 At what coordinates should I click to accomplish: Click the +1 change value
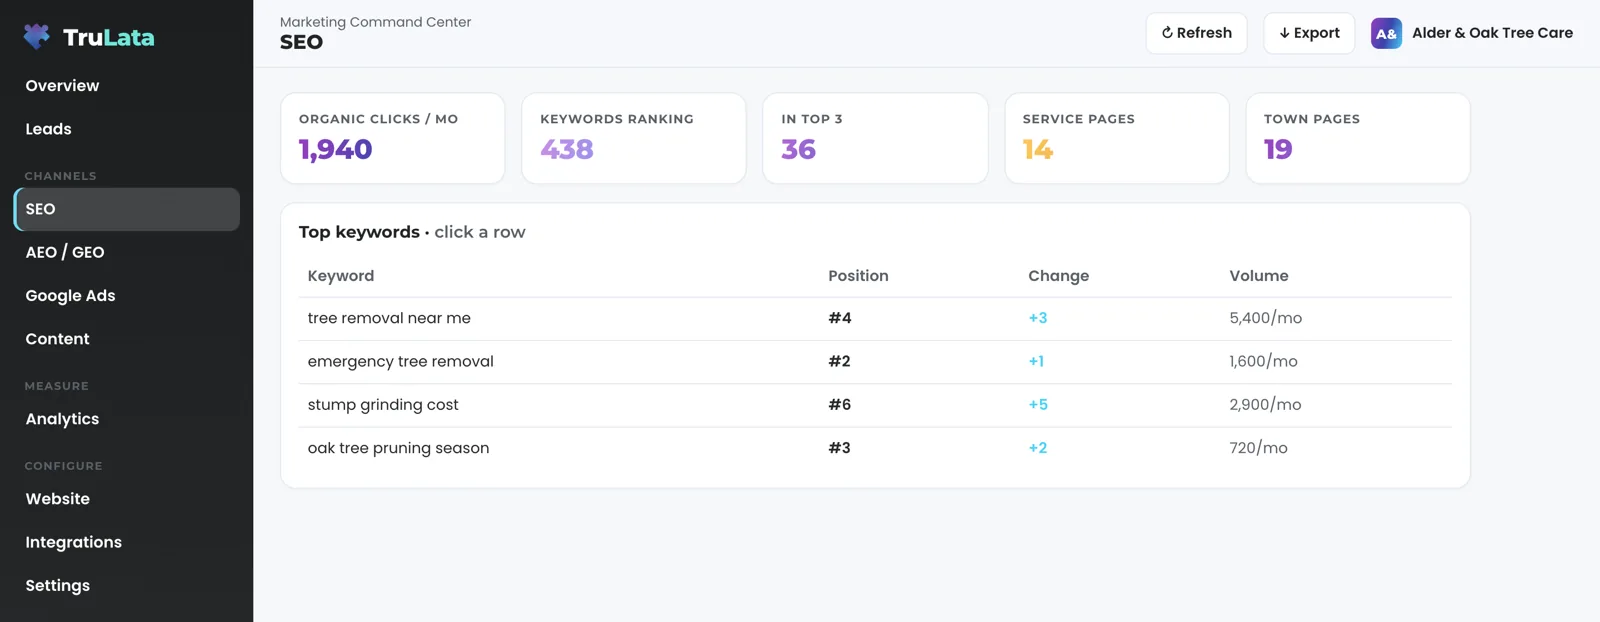[x=1036, y=361]
